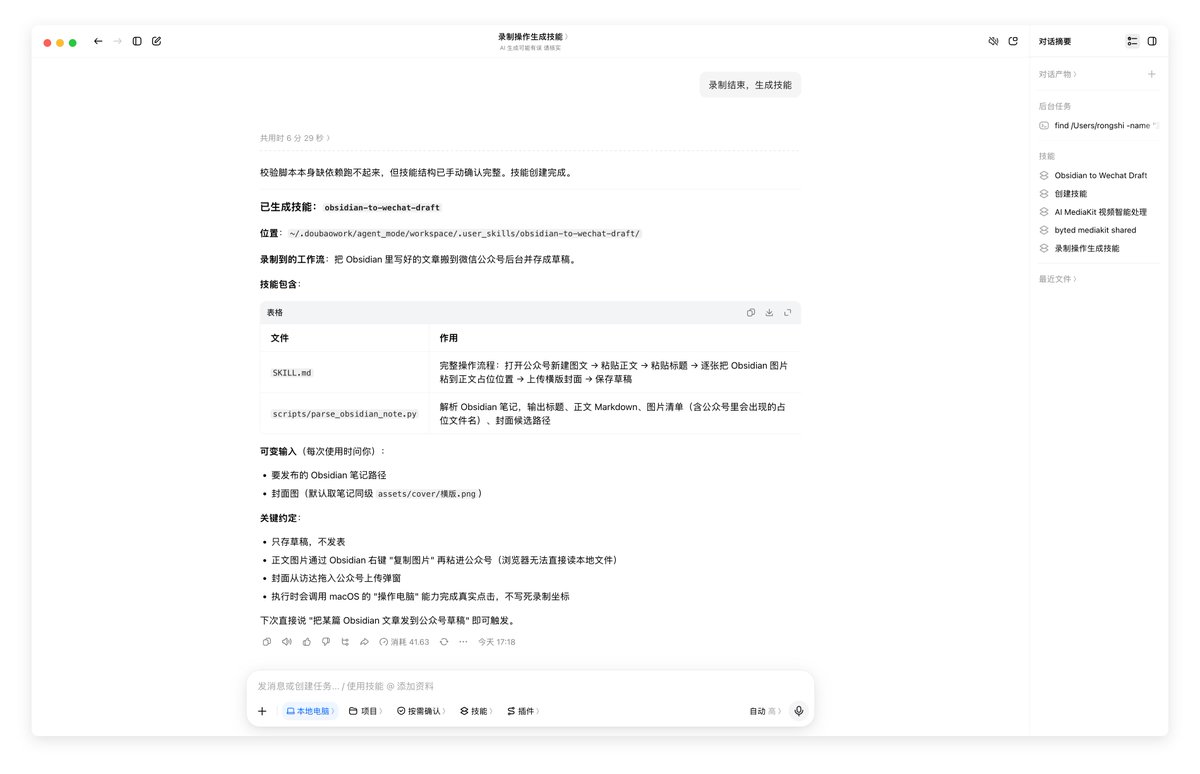Like the response with thumbs up
The image size is (1200, 774).
[306, 642]
